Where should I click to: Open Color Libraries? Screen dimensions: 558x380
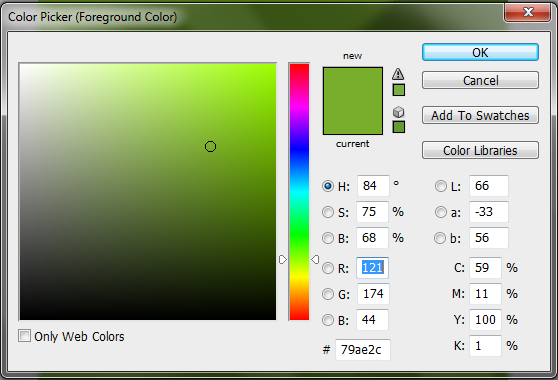(480, 150)
